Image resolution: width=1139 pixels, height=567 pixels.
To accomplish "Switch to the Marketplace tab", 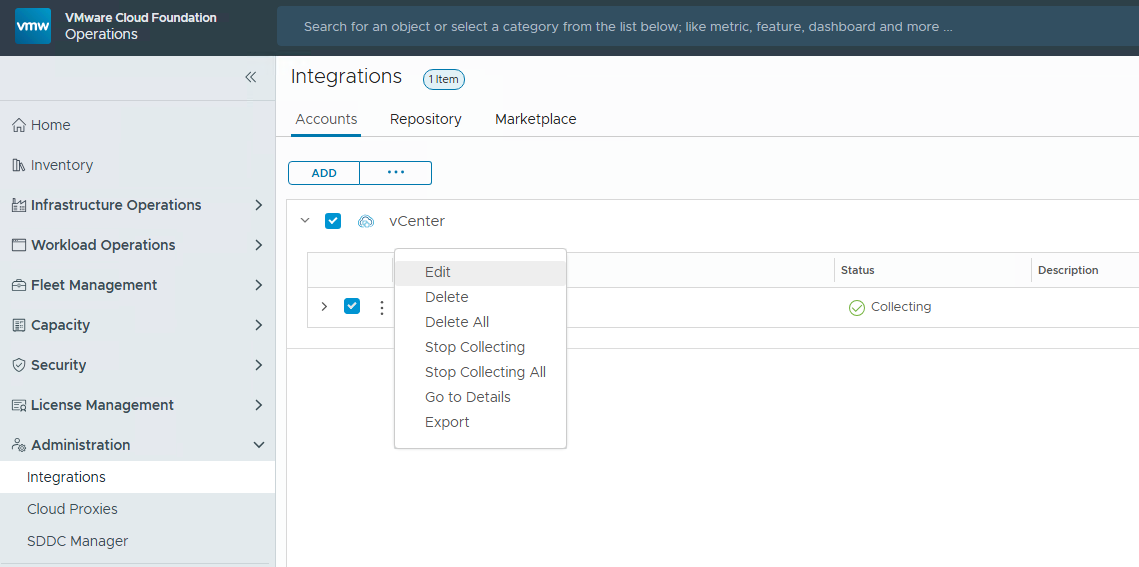I will 535,119.
